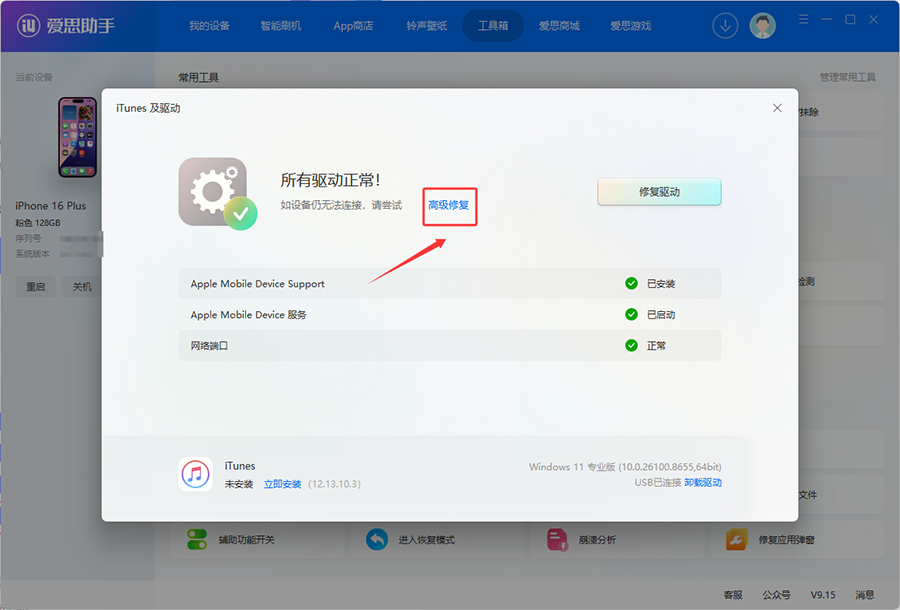Image resolution: width=900 pixels, height=610 pixels.
Task: Open 爱思游戏 tab
Action: 630,26
